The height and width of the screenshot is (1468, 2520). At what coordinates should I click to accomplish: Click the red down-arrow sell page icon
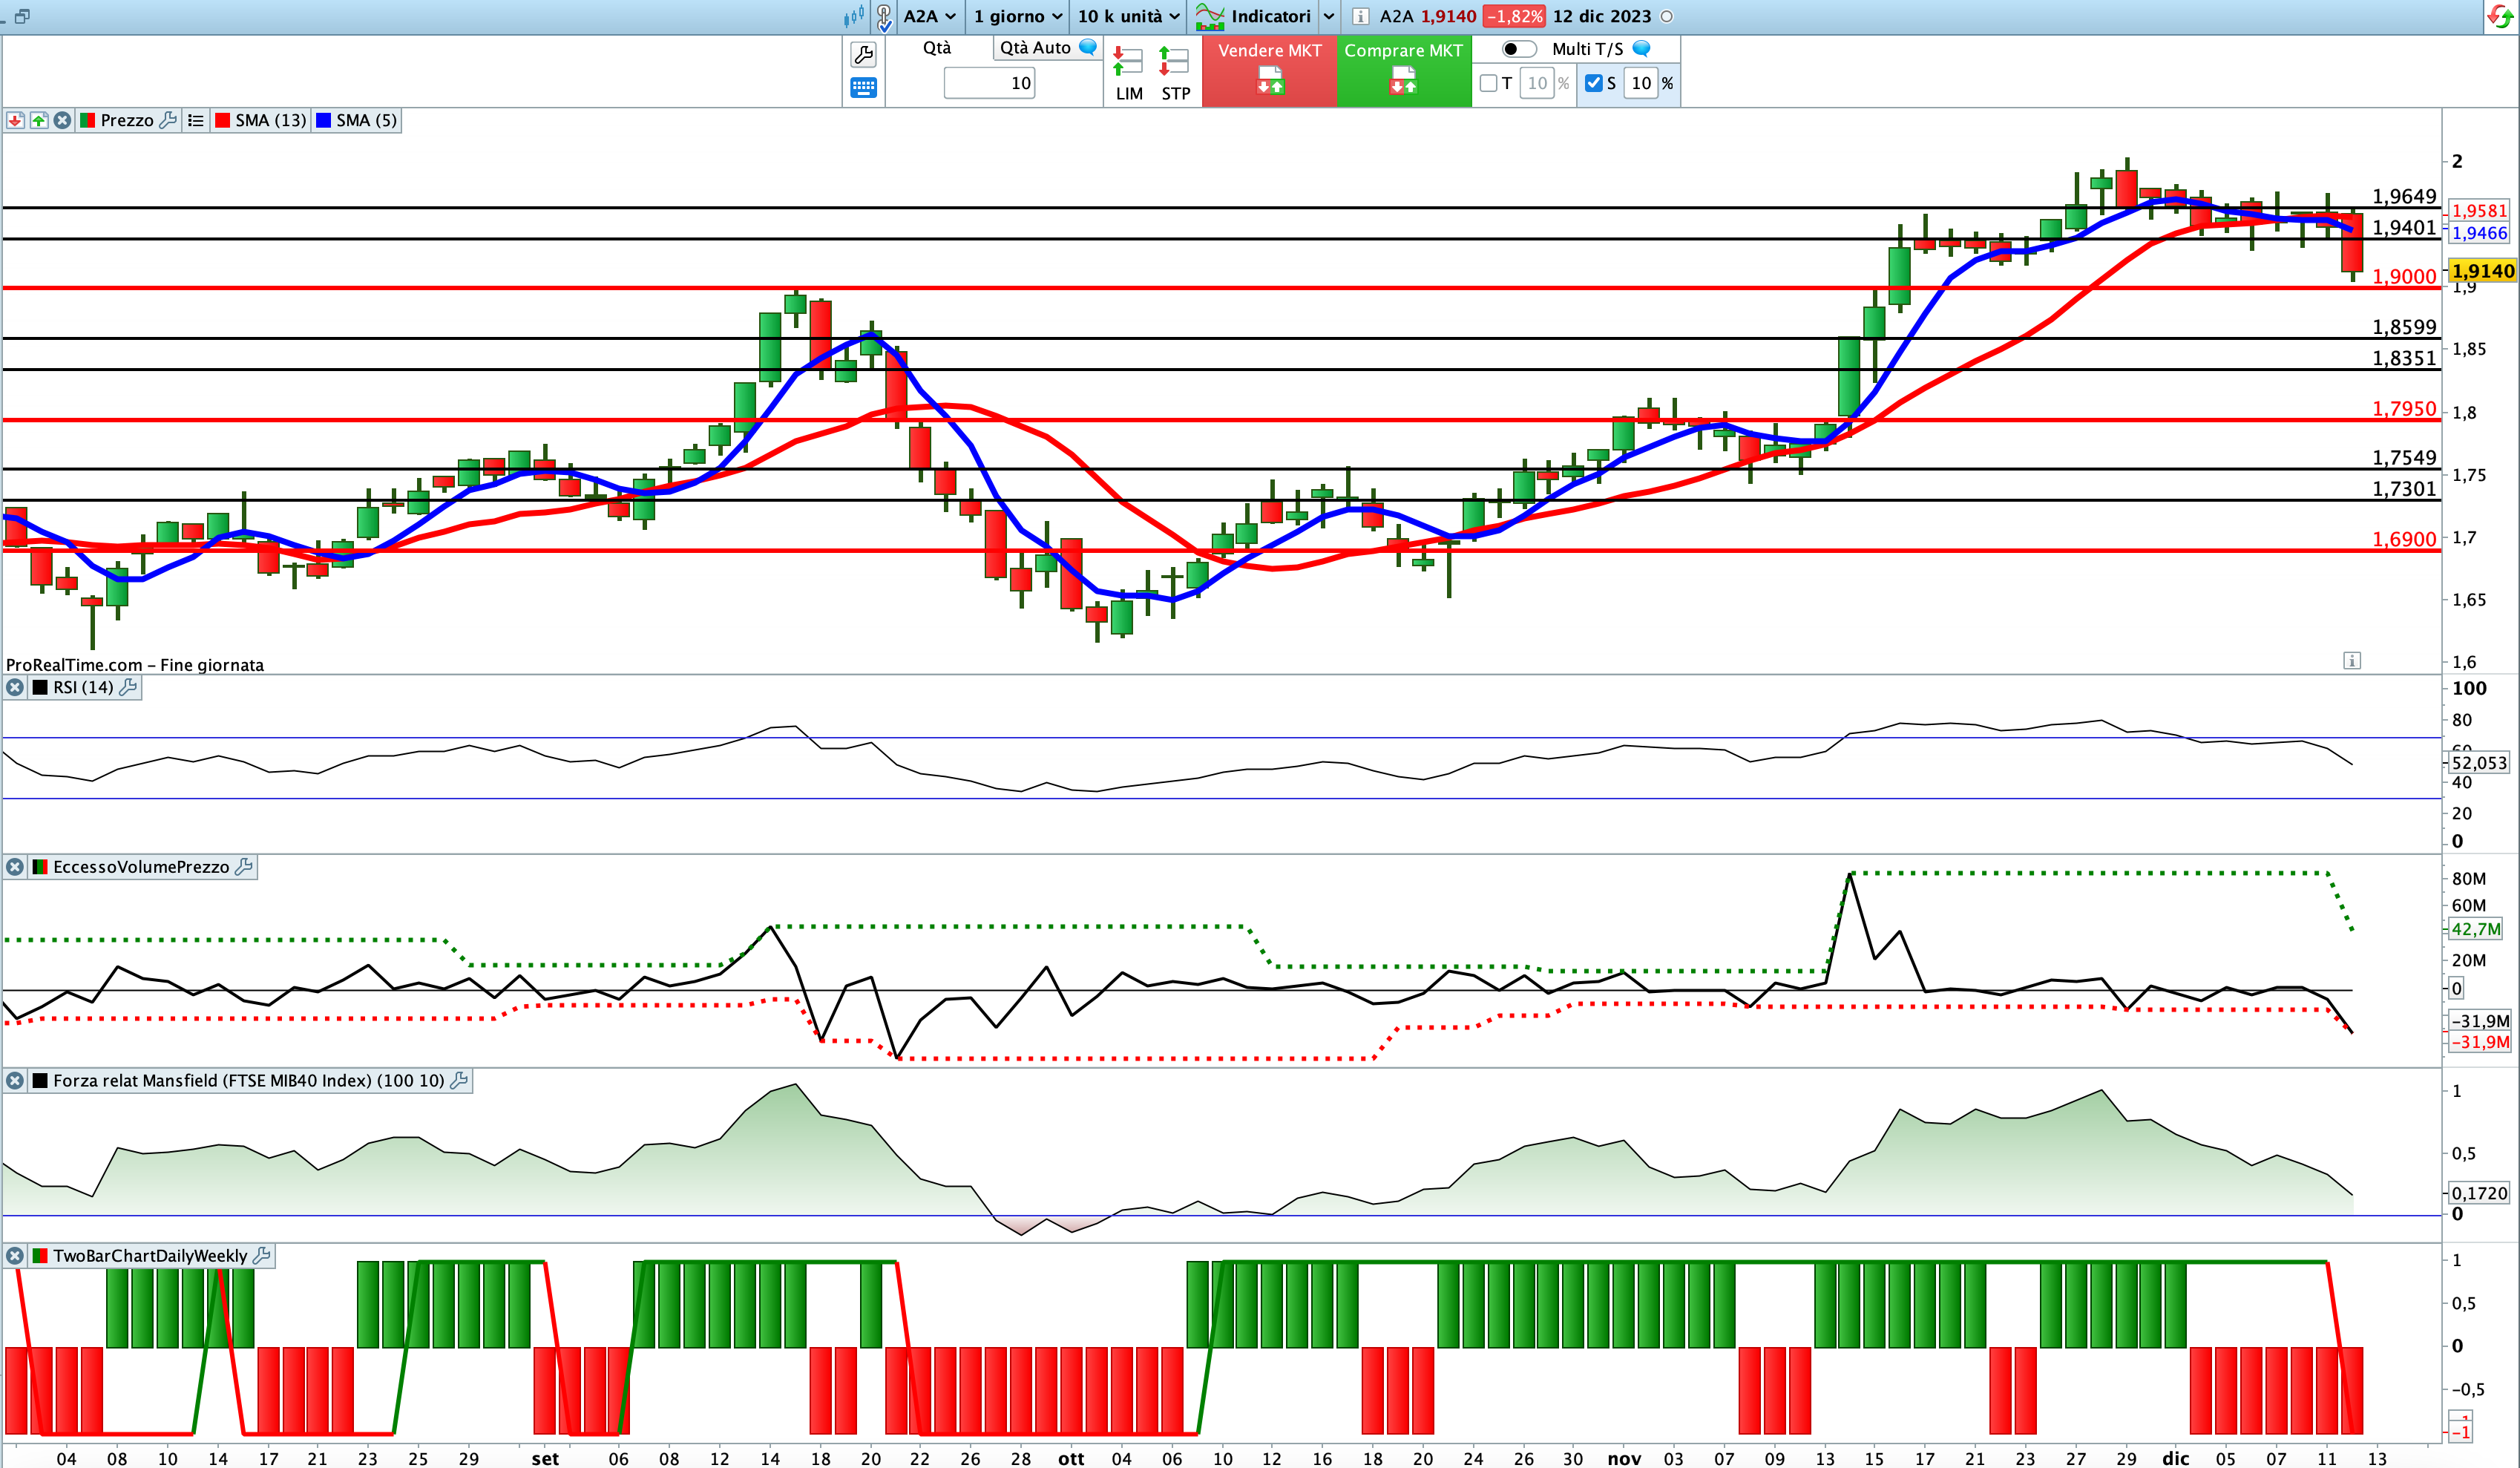[x=15, y=120]
